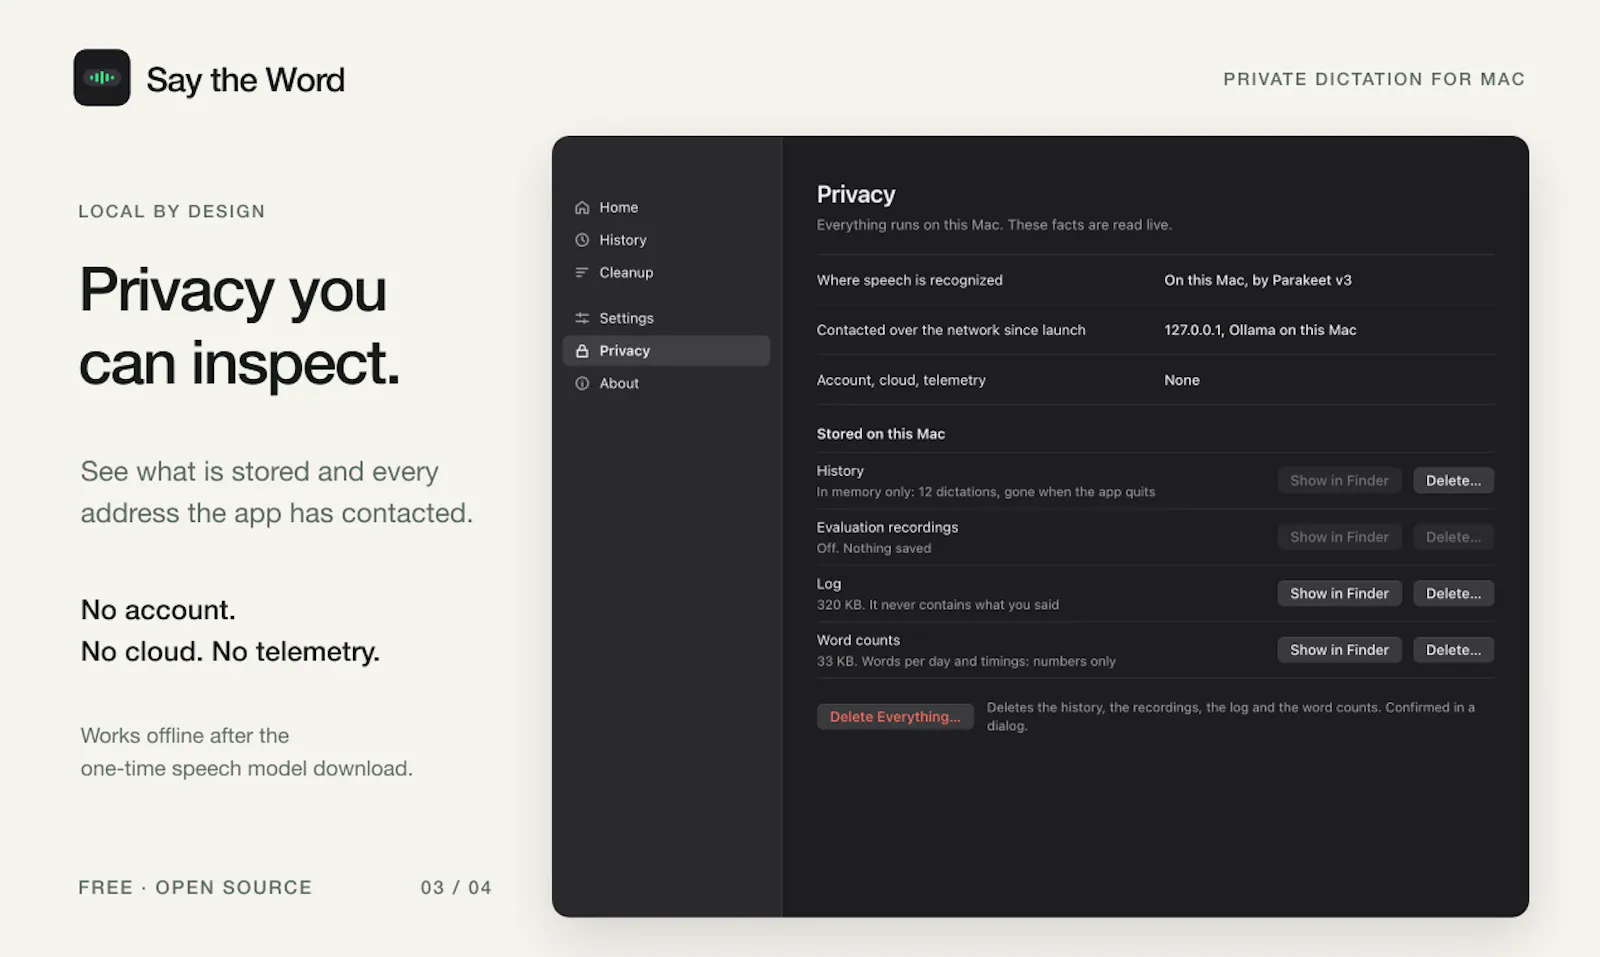The image size is (1600, 957).
Task: Click the Cleanup lines icon
Action: coord(582,272)
